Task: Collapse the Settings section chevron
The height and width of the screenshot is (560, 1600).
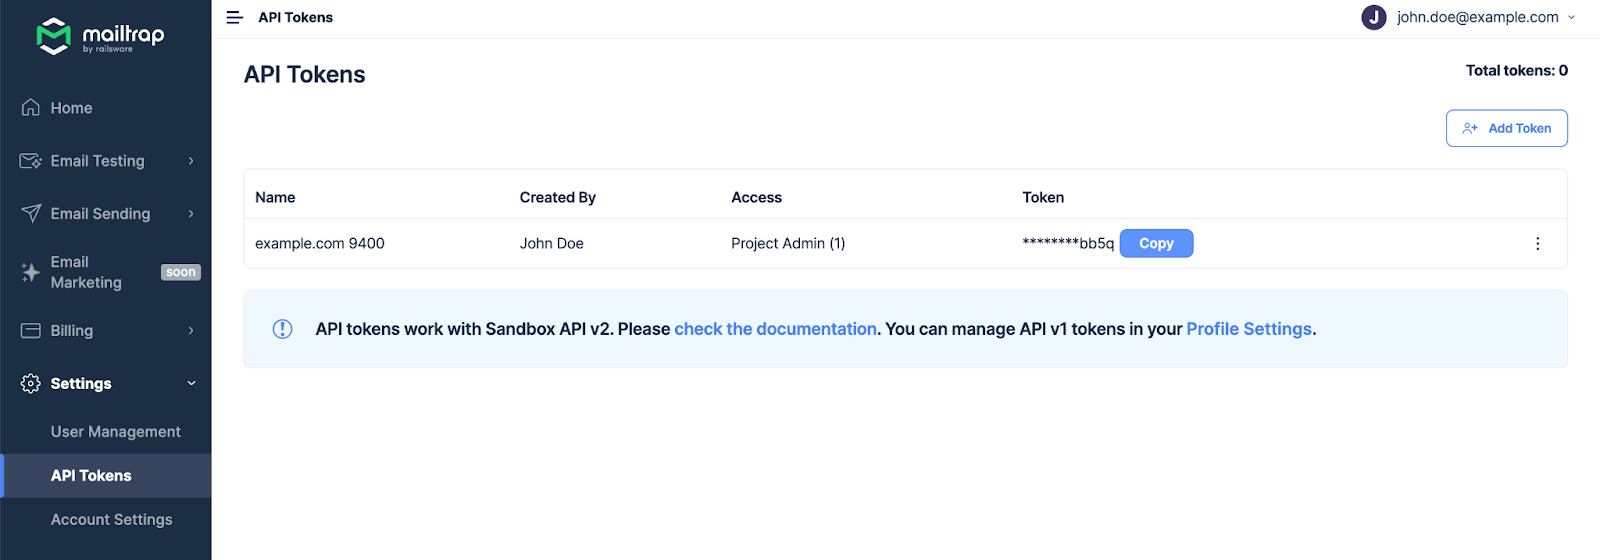Action: click(191, 384)
